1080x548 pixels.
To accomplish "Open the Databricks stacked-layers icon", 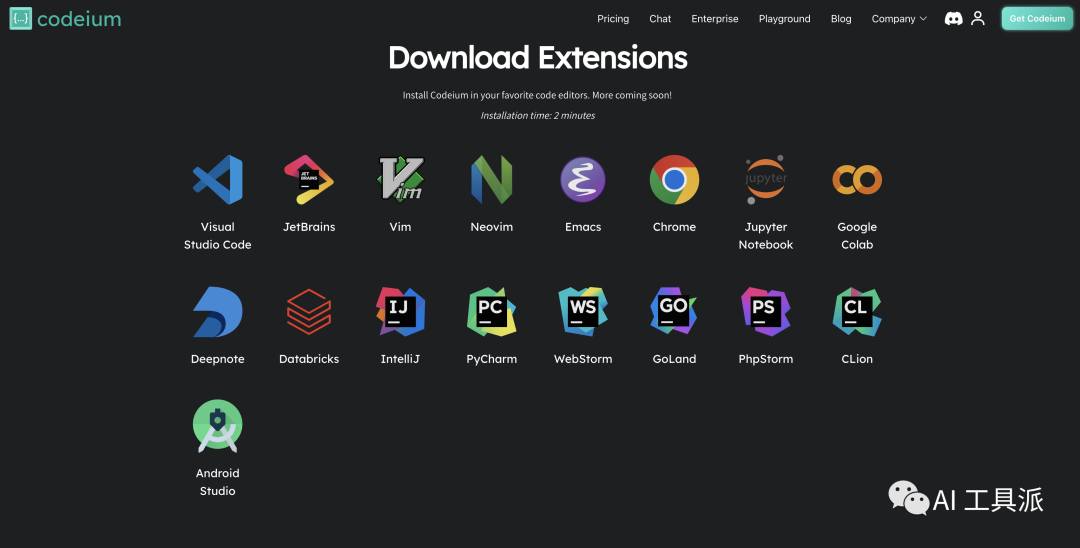I will pos(309,312).
